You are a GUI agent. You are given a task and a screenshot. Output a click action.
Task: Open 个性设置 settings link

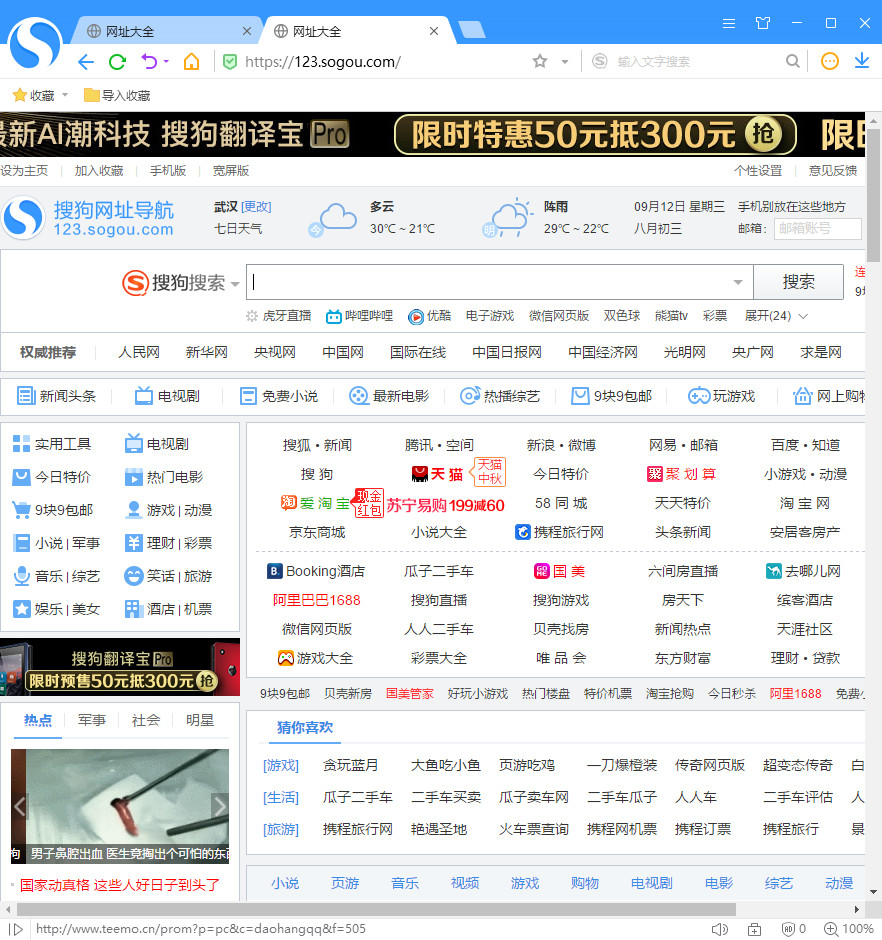coord(758,171)
